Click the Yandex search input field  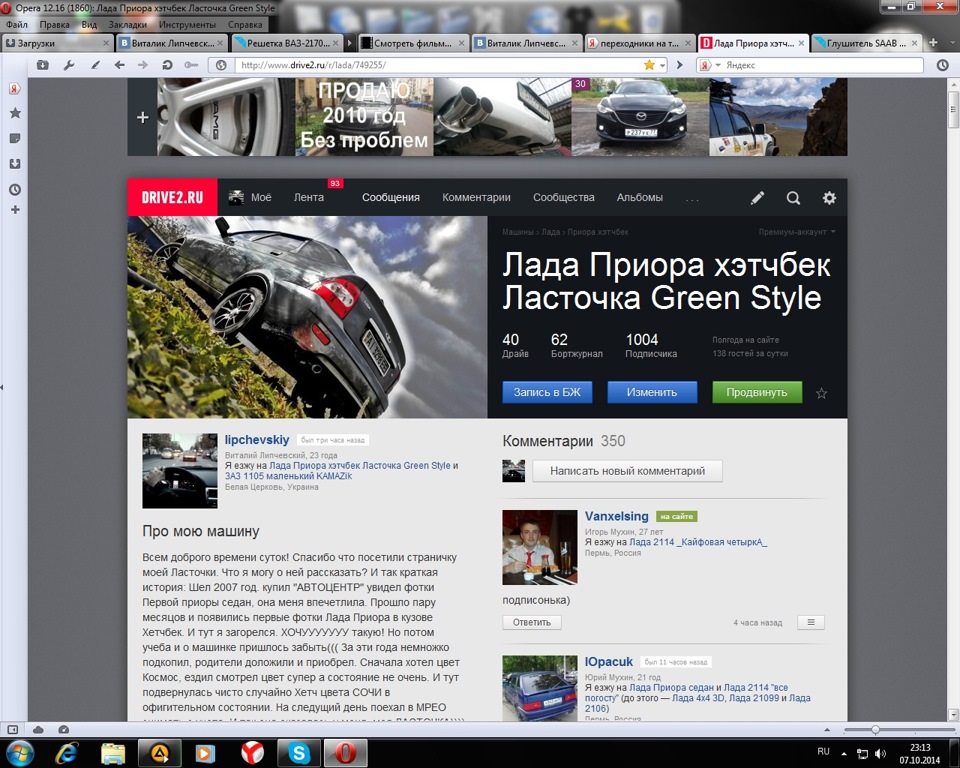[823, 65]
